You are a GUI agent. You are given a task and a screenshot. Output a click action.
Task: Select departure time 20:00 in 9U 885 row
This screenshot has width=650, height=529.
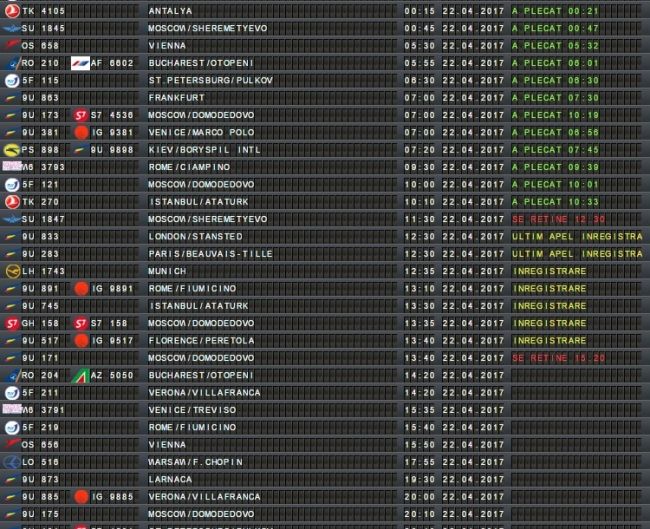pyautogui.click(x=420, y=497)
